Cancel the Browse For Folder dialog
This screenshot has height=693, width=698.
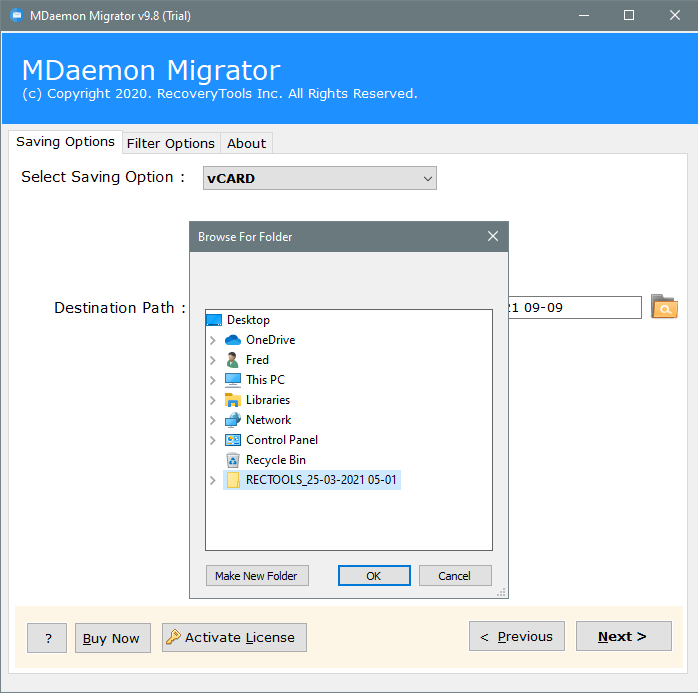[455, 575]
